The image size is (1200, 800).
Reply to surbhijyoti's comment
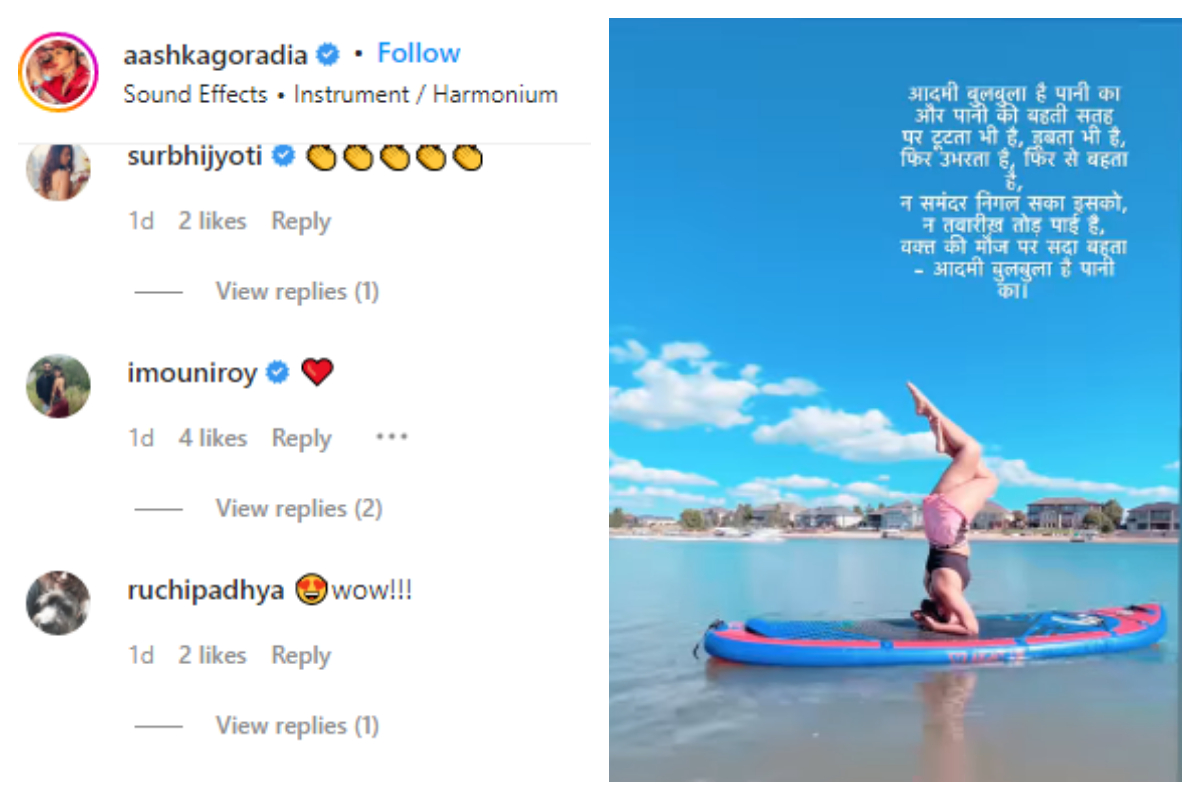pyautogui.click(x=301, y=222)
